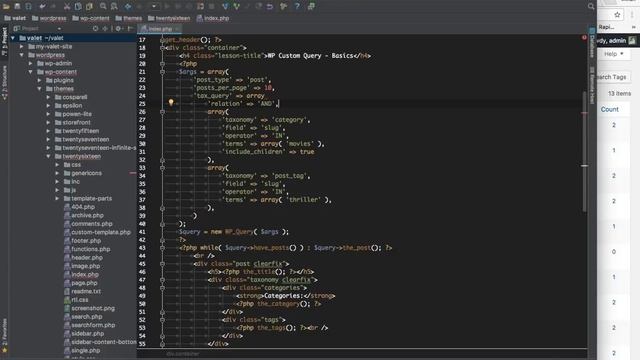This screenshot has height=360, width=640.
Task: Click the Open folder toolbar icon
Action: click(6, 7)
